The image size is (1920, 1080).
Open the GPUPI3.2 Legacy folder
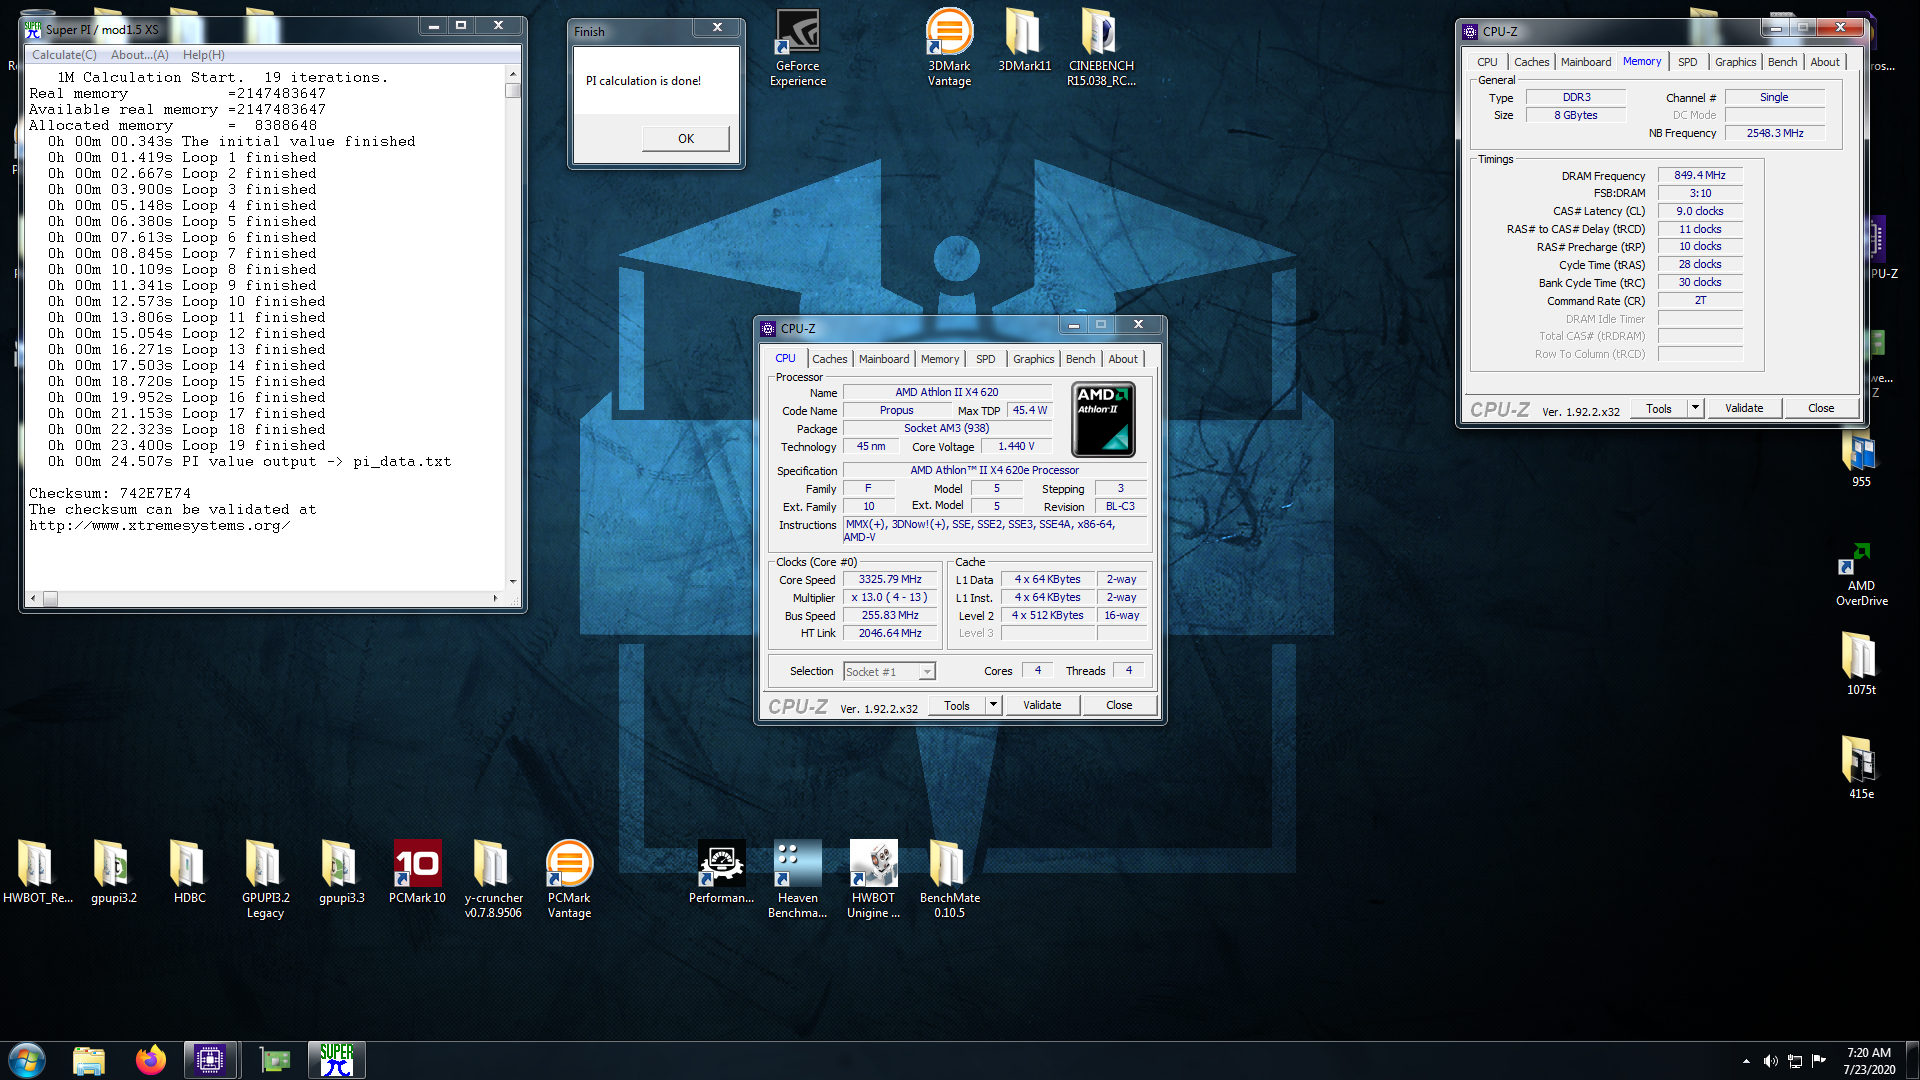pyautogui.click(x=265, y=879)
